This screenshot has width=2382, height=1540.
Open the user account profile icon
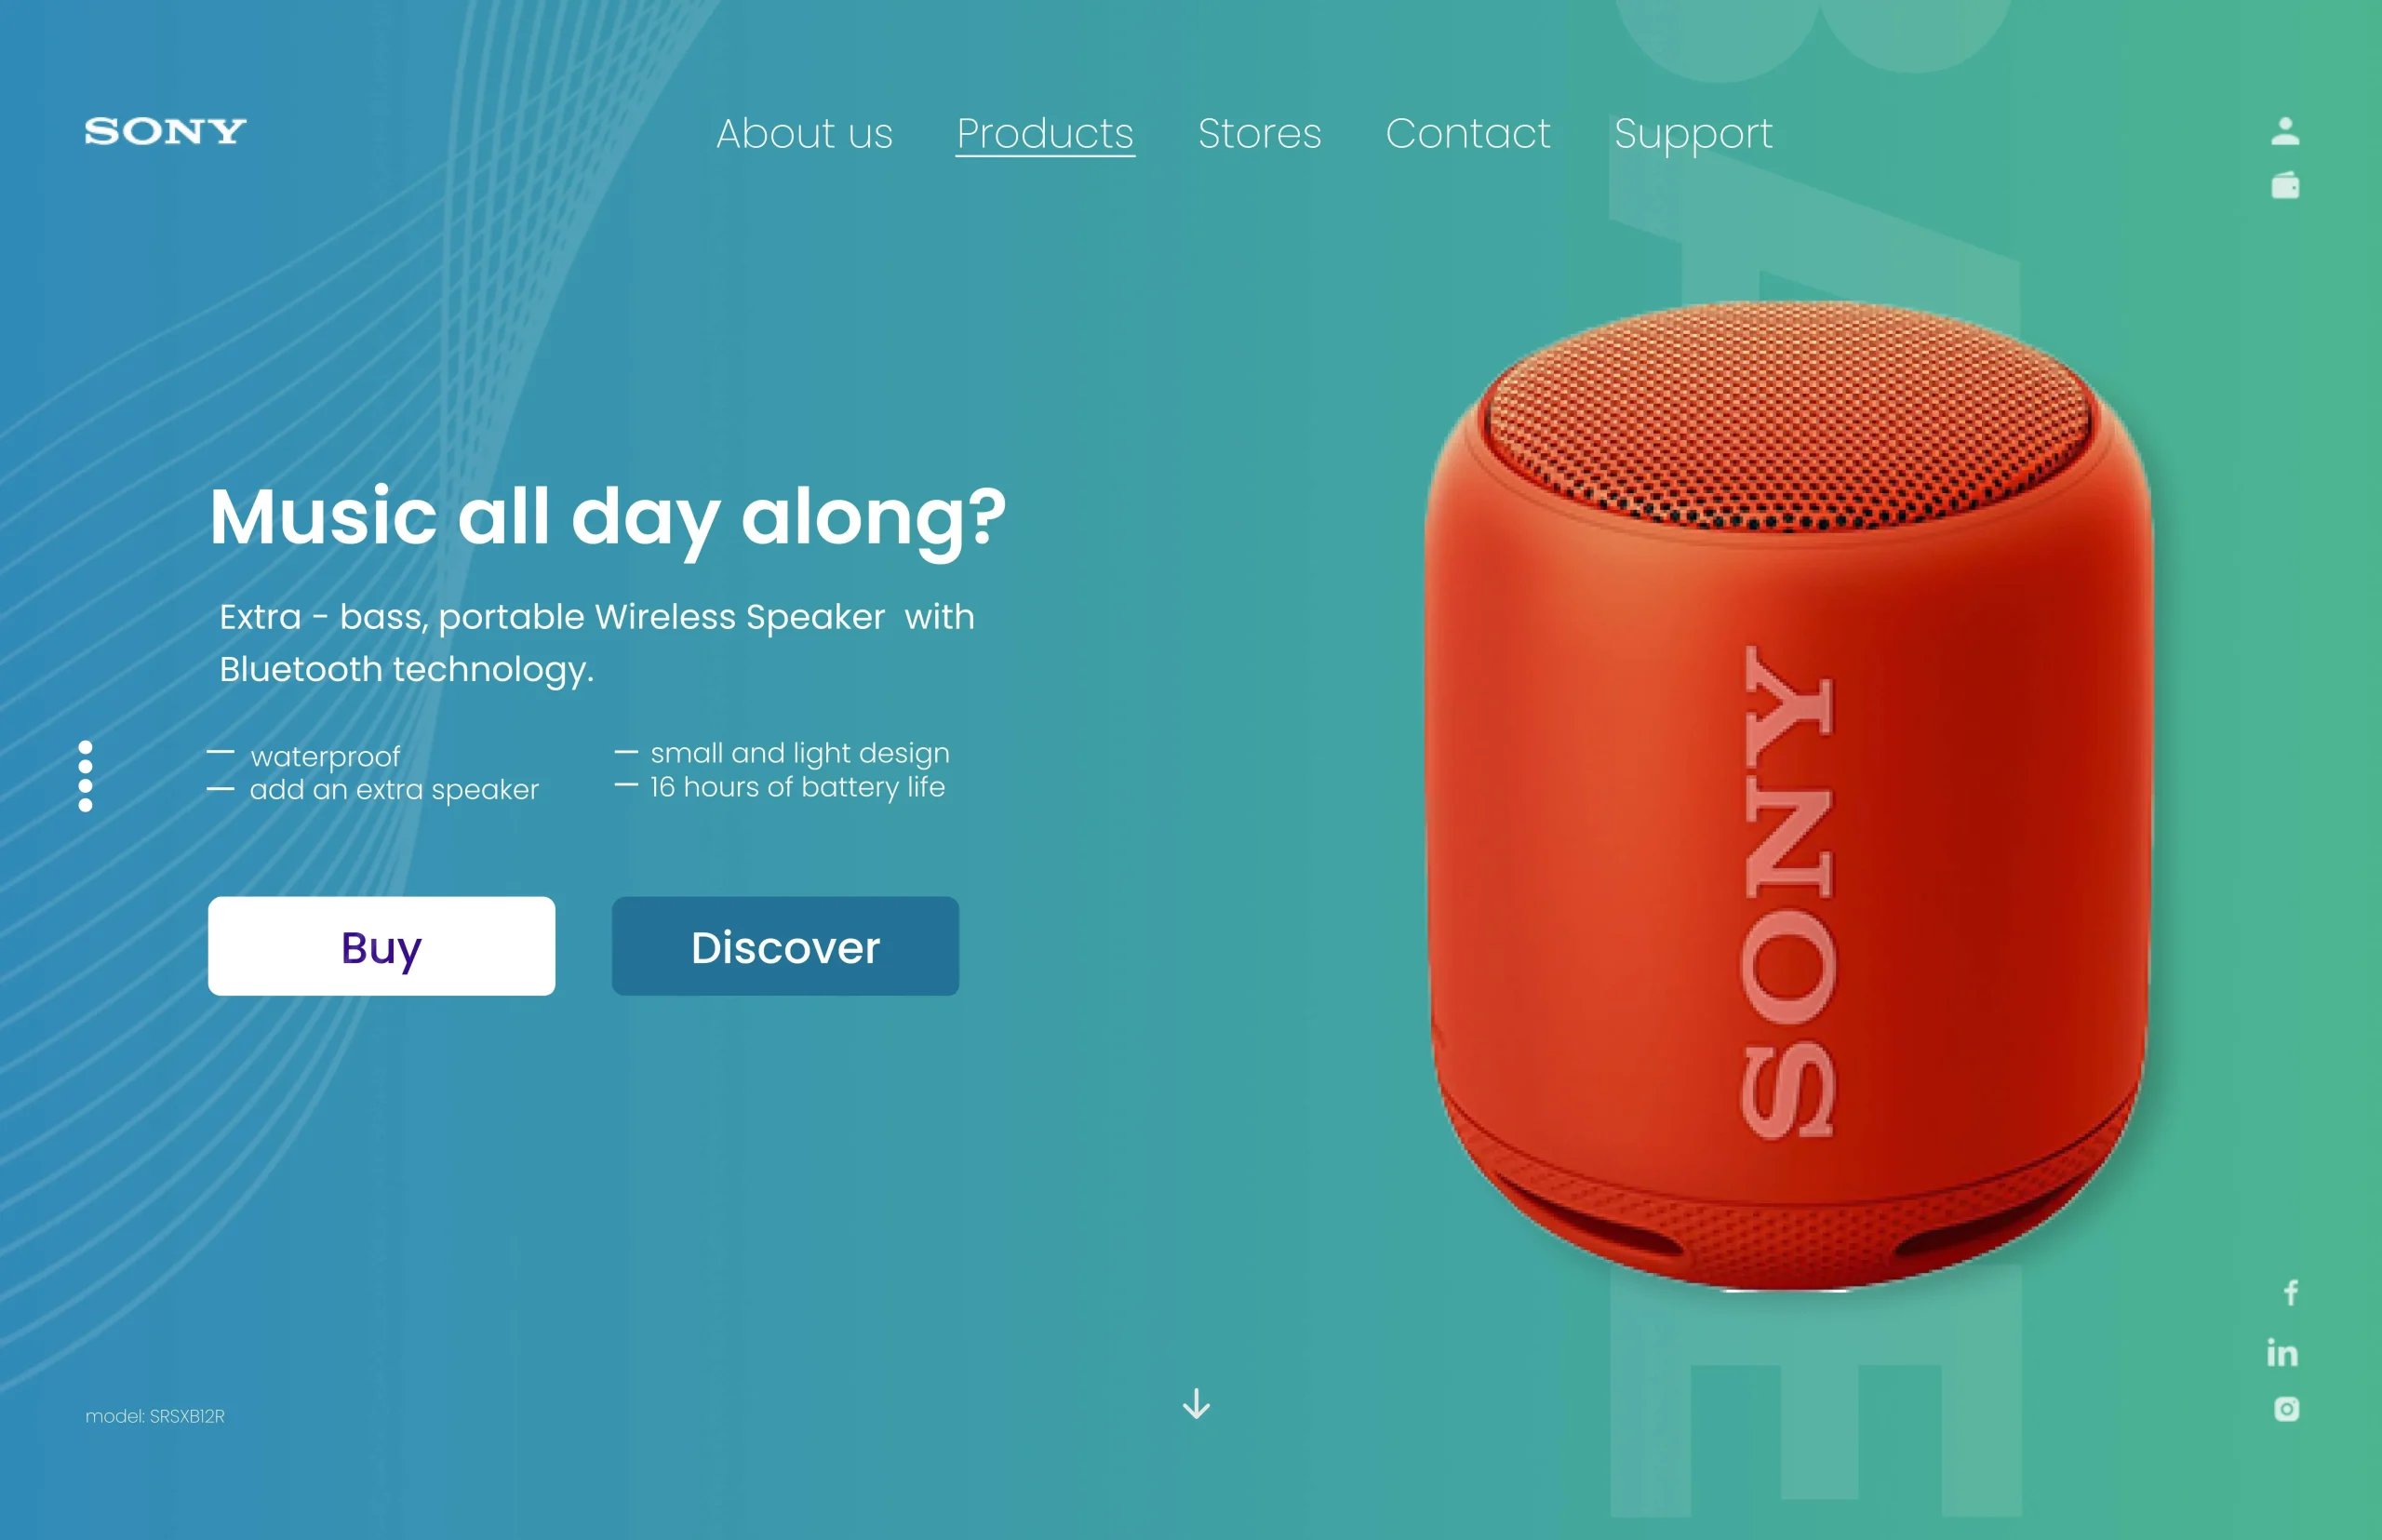coord(2285,131)
